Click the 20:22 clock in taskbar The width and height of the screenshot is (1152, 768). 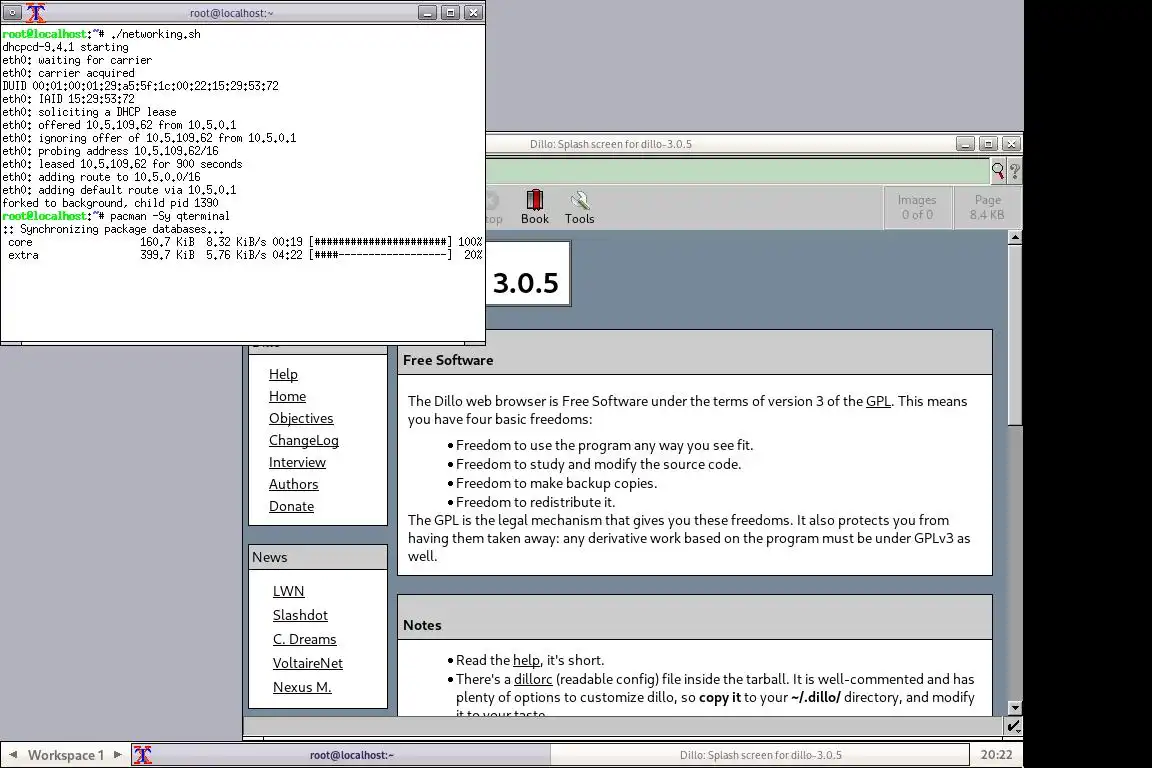[996, 755]
